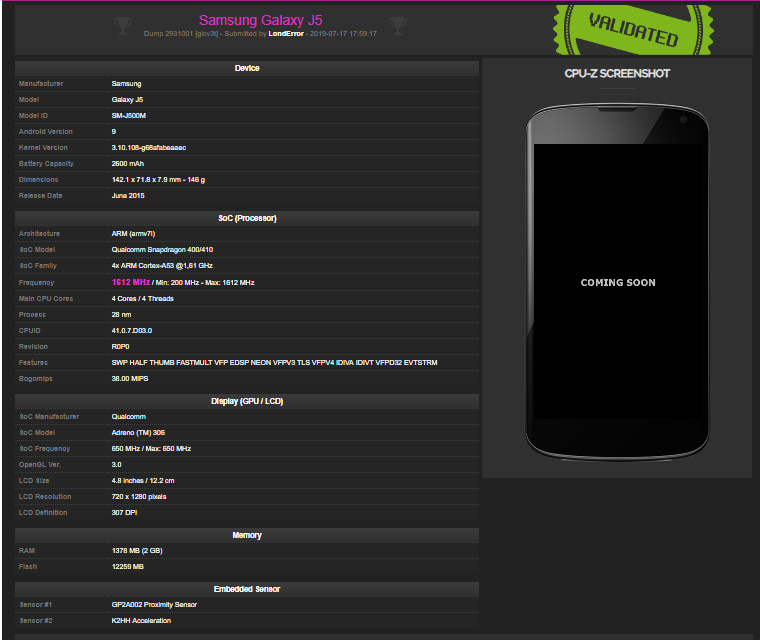Select the Model ID value SM-J500M

[x=129, y=116]
